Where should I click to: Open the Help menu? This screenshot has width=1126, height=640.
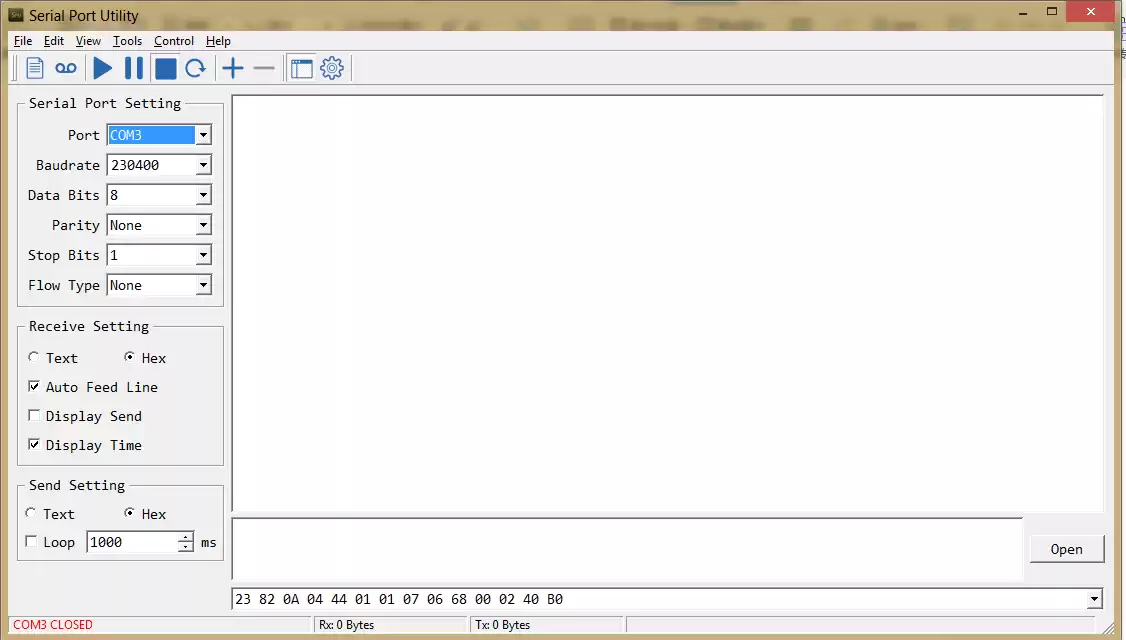218,41
